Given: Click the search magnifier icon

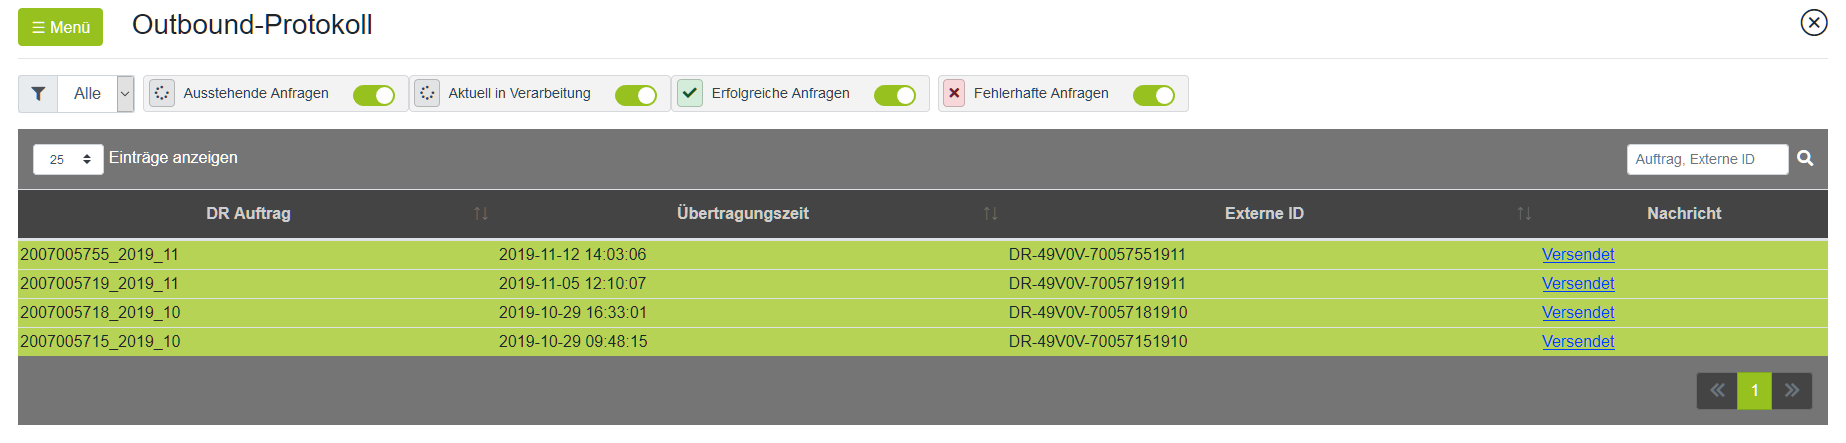Looking at the screenshot, I should pos(1805,158).
